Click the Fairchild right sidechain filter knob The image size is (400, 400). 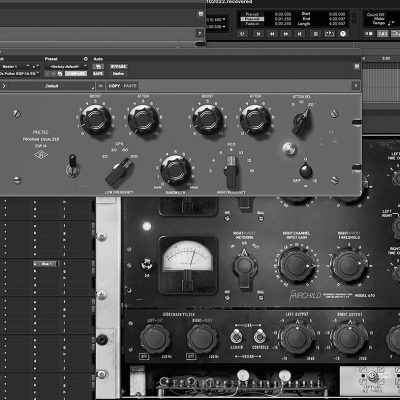(x=202, y=338)
